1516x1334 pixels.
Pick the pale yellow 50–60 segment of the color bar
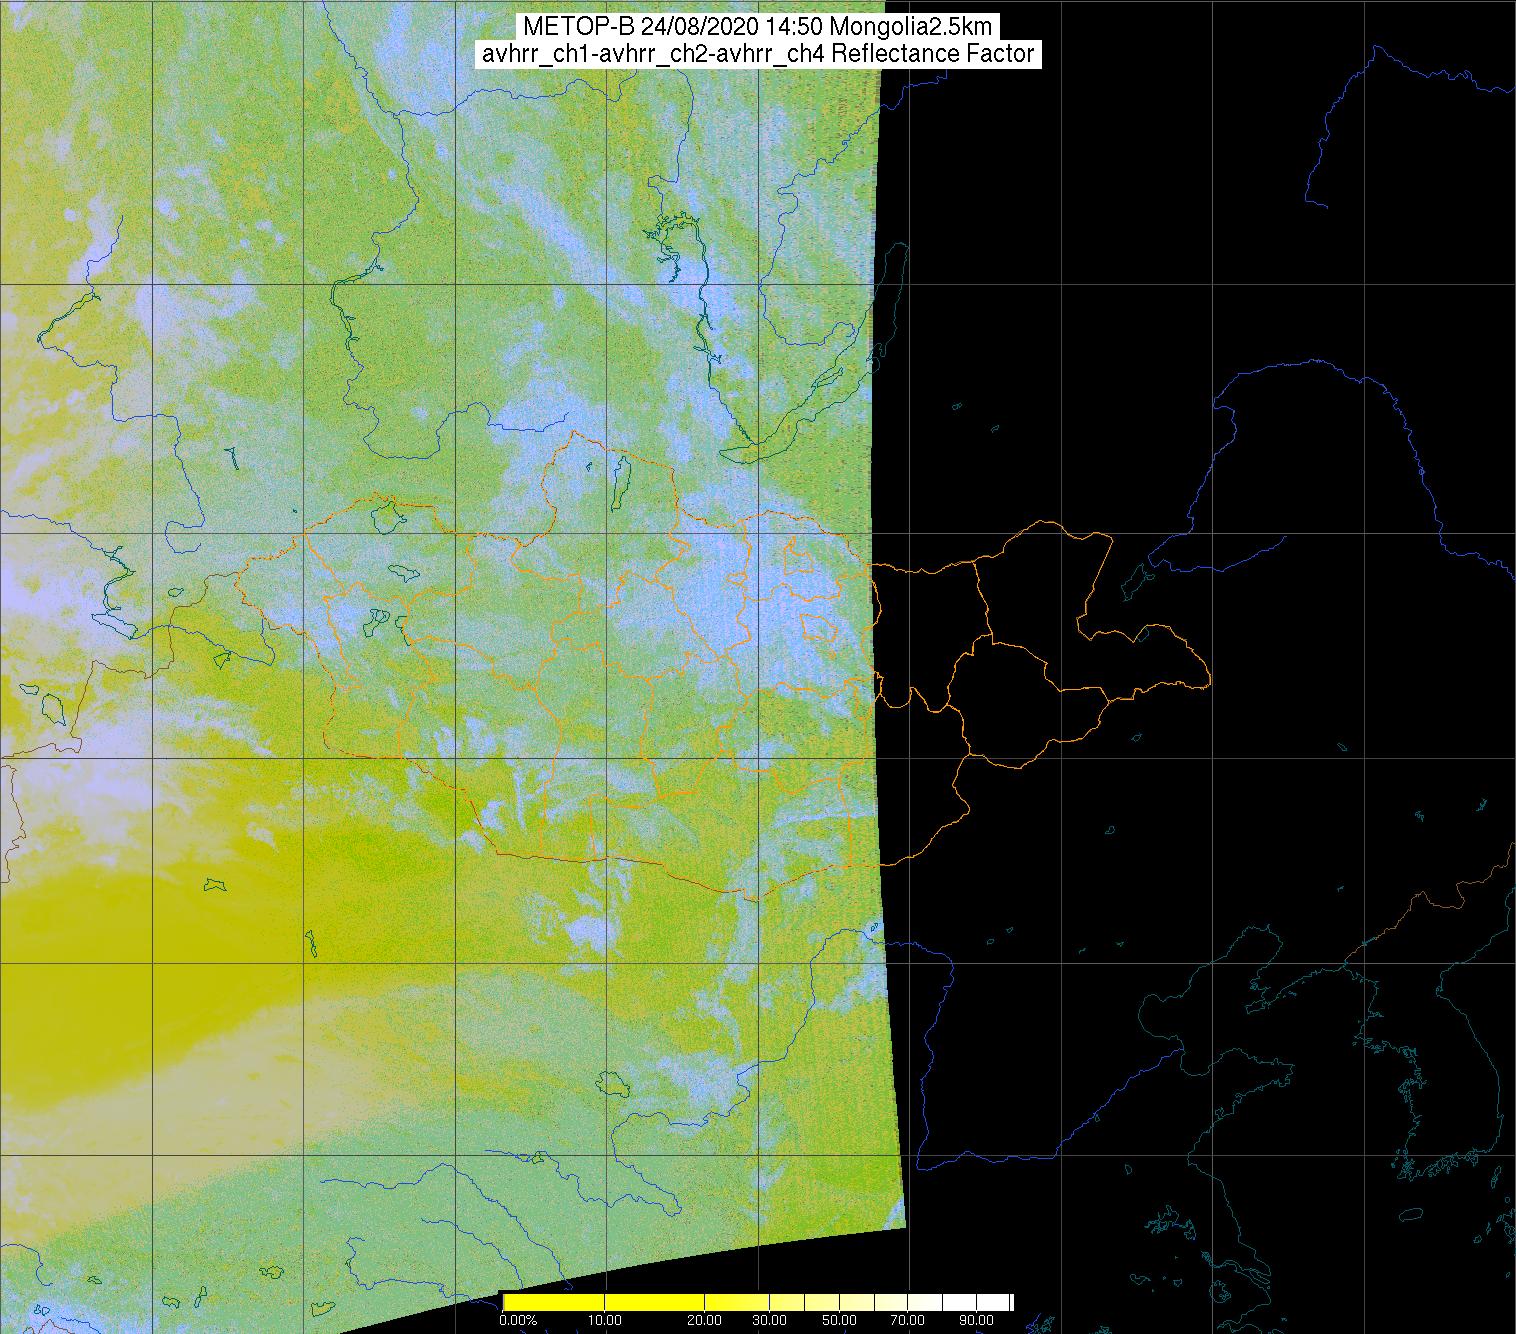(x=857, y=1302)
